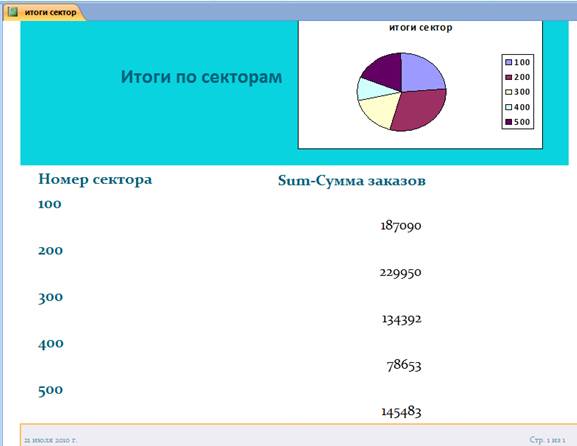This screenshot has width=577, height=446.
Task: Click the page number text in footer
Action: 548,439
